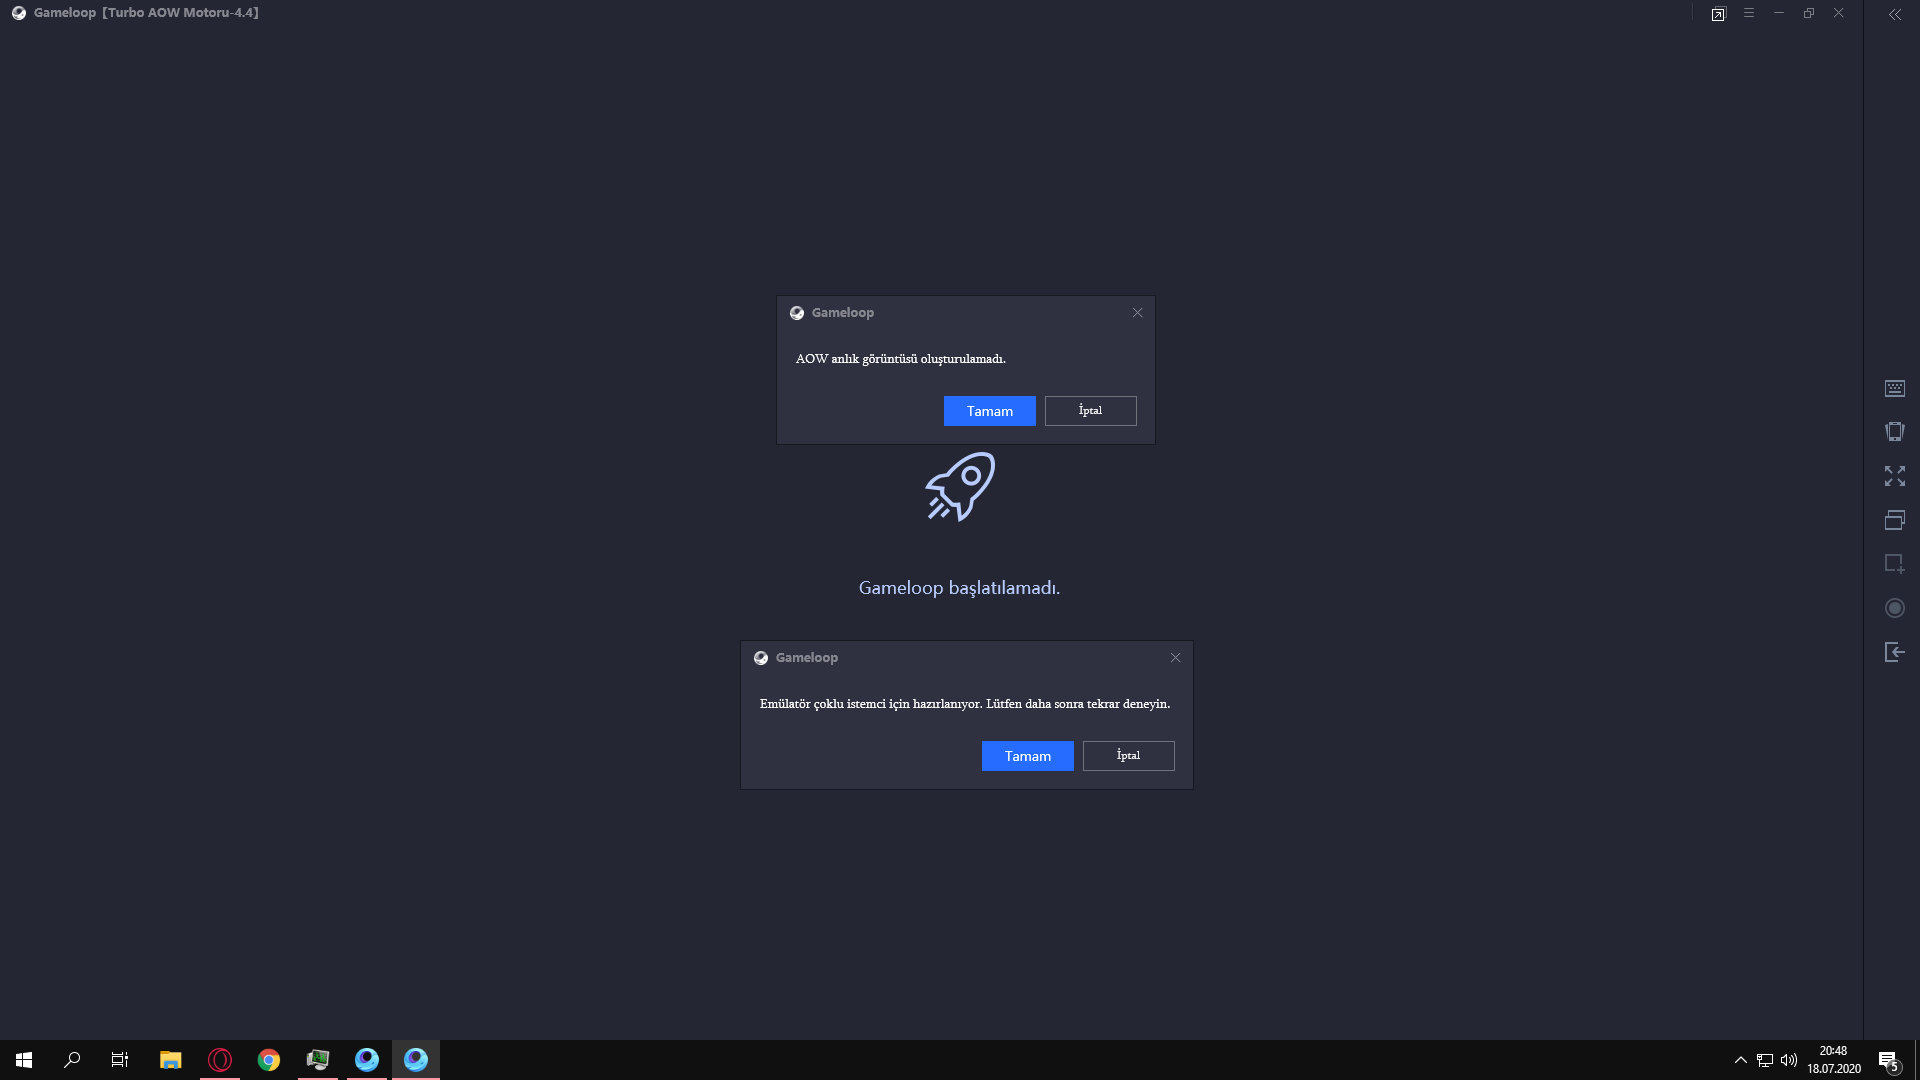
Task: Click the exit arrow icon in the sidebar
Action: click(x=1894, y=652)
